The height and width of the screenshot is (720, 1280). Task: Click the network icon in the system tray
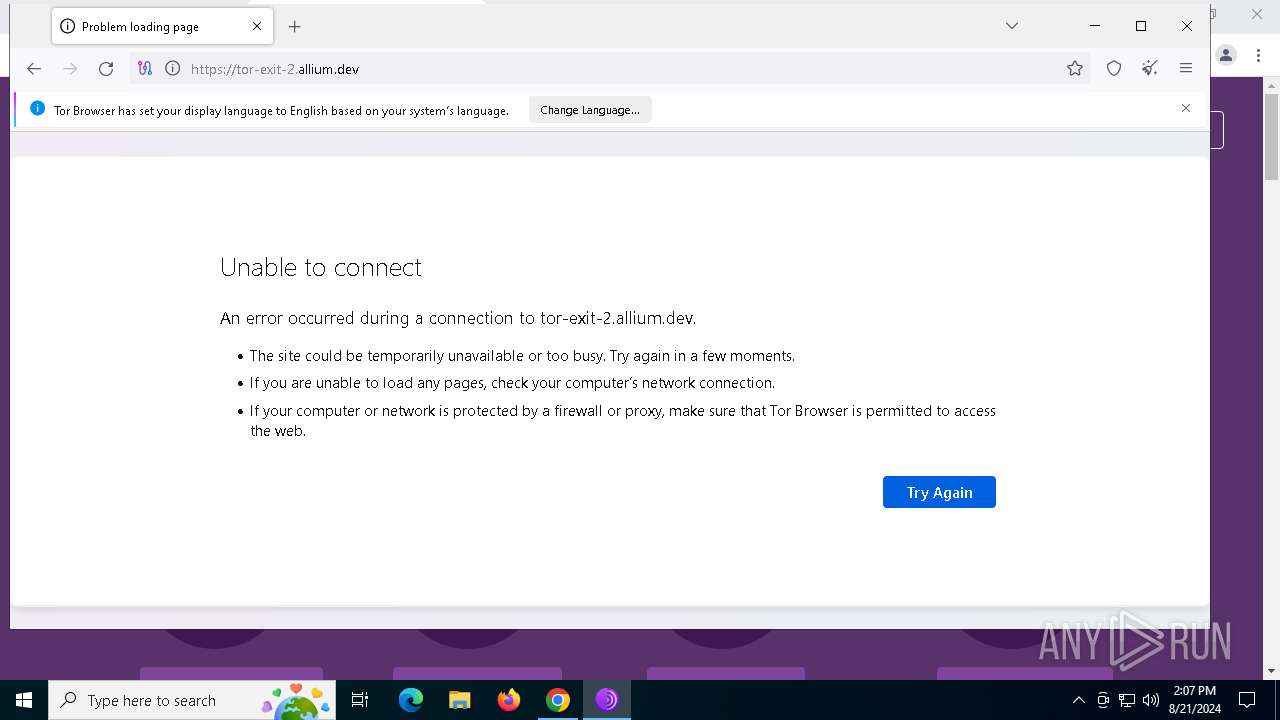(1127, 700)
